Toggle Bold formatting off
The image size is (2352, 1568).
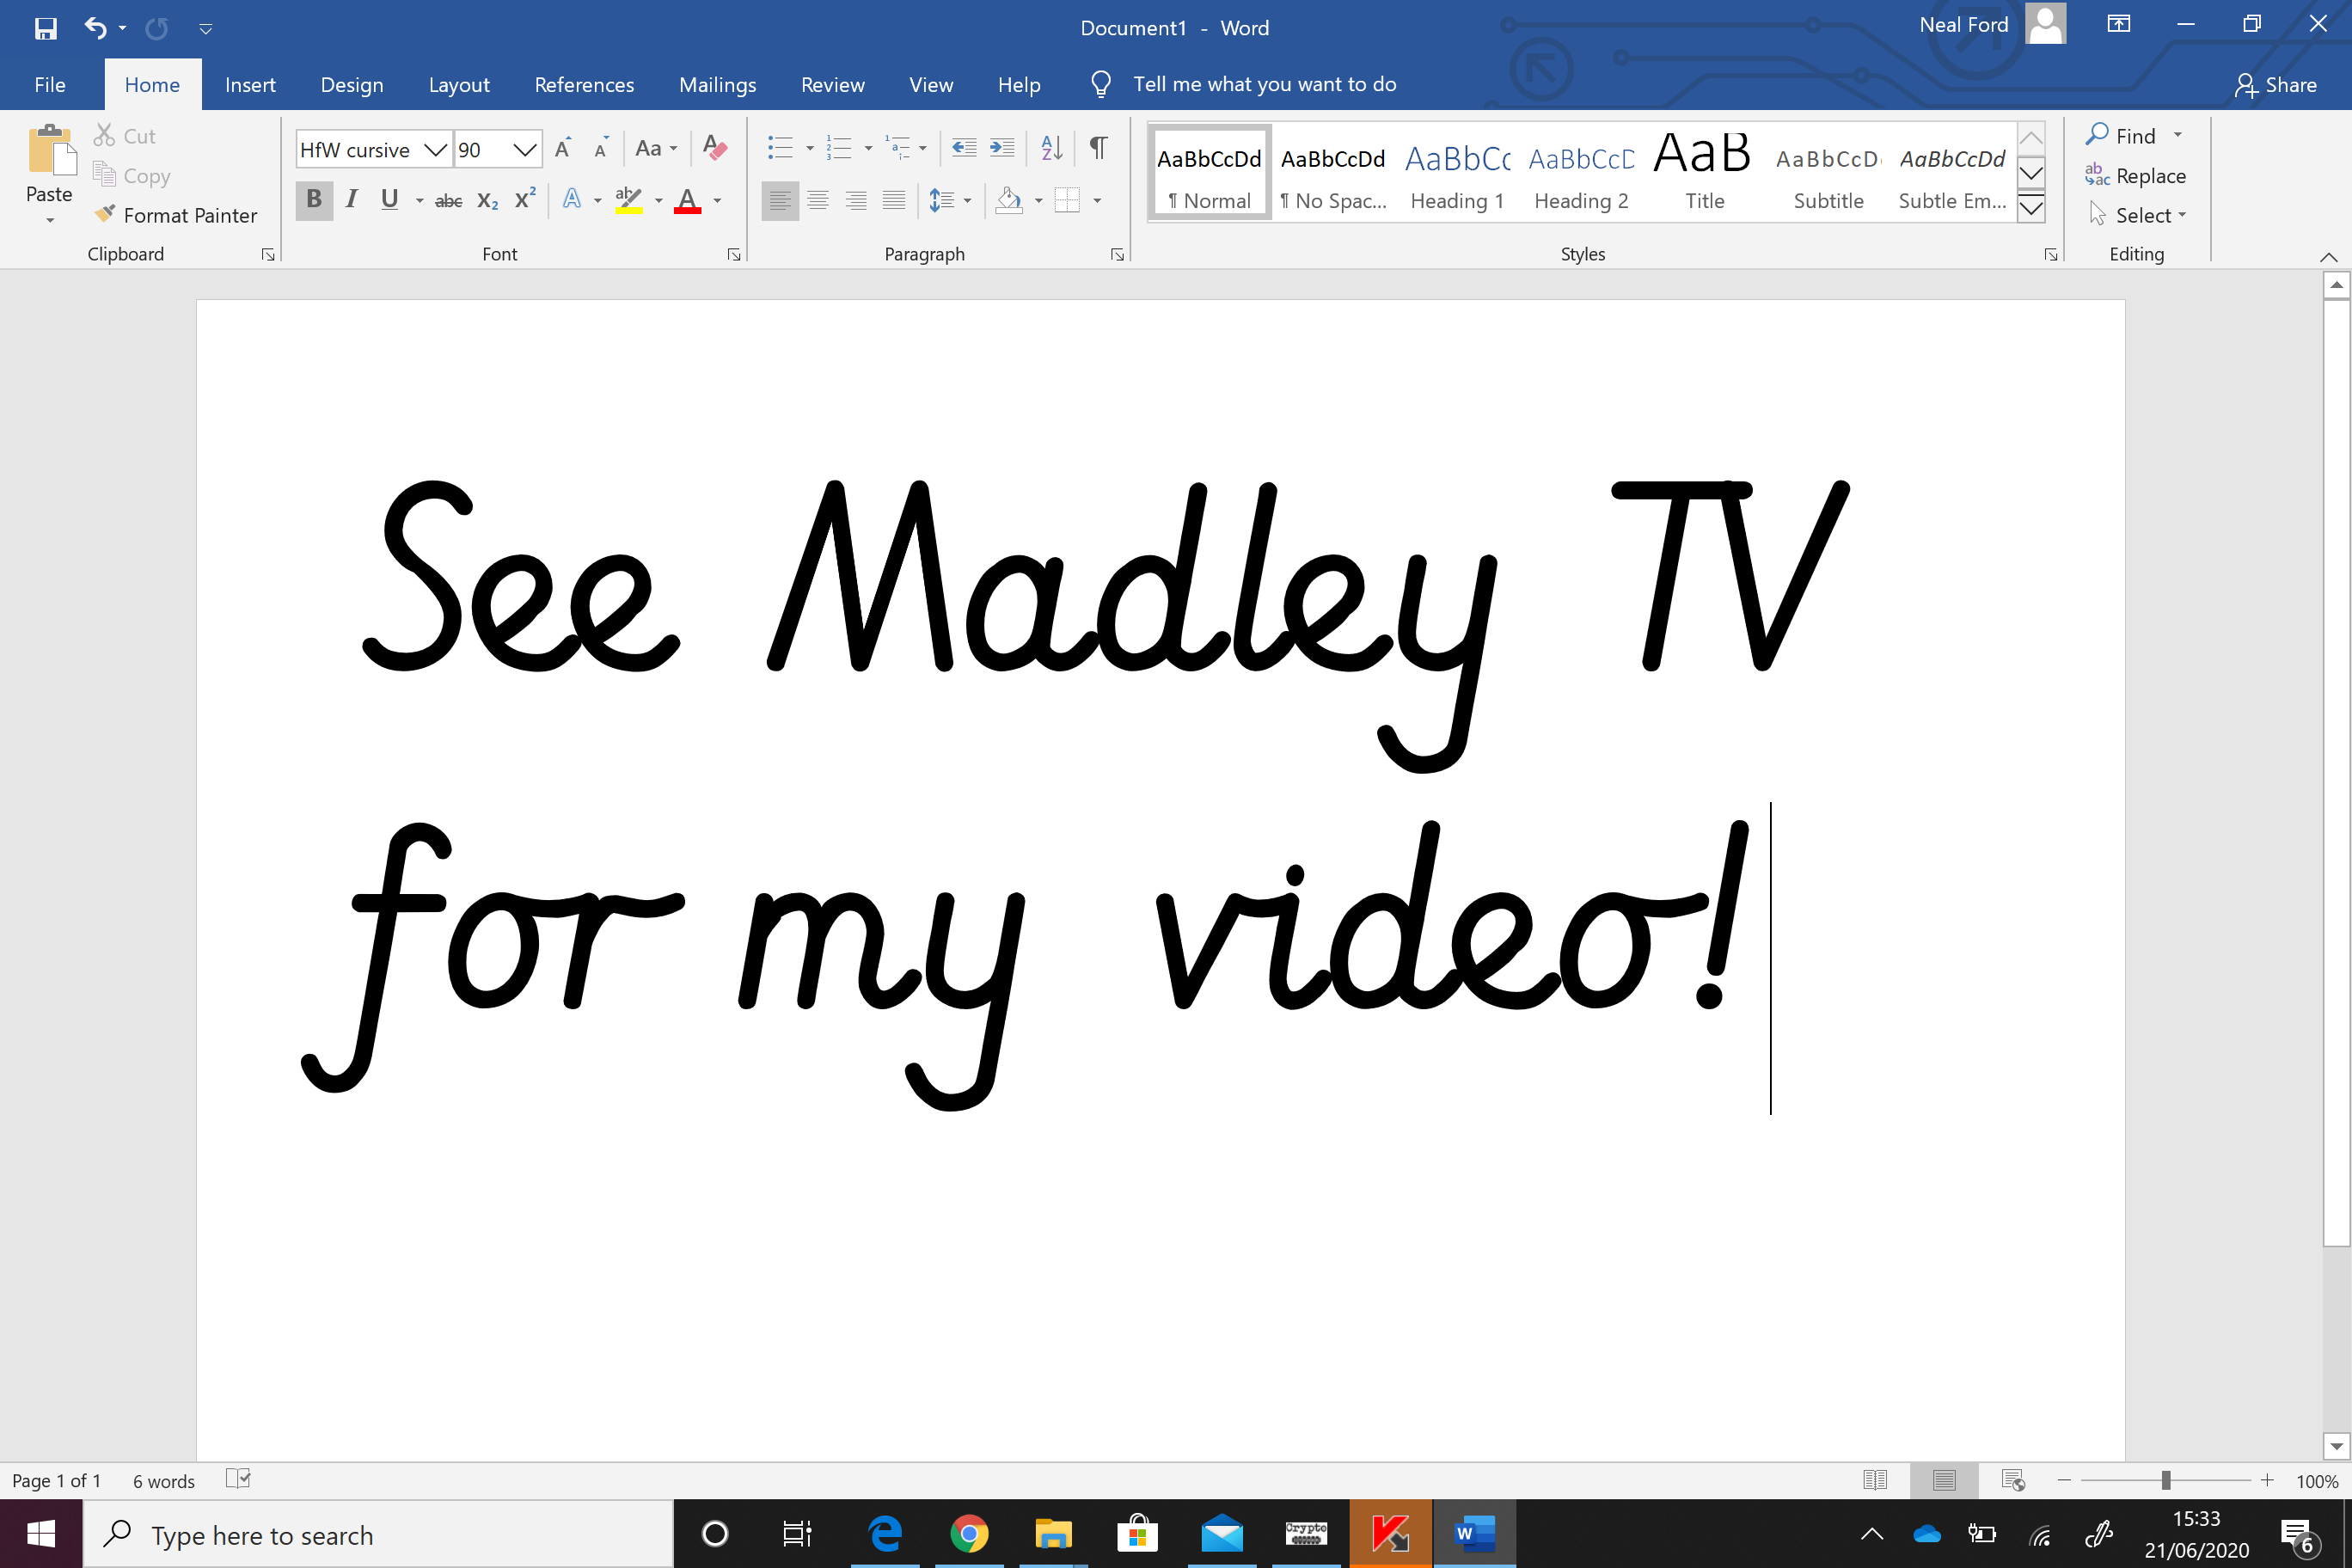point(314,200)
